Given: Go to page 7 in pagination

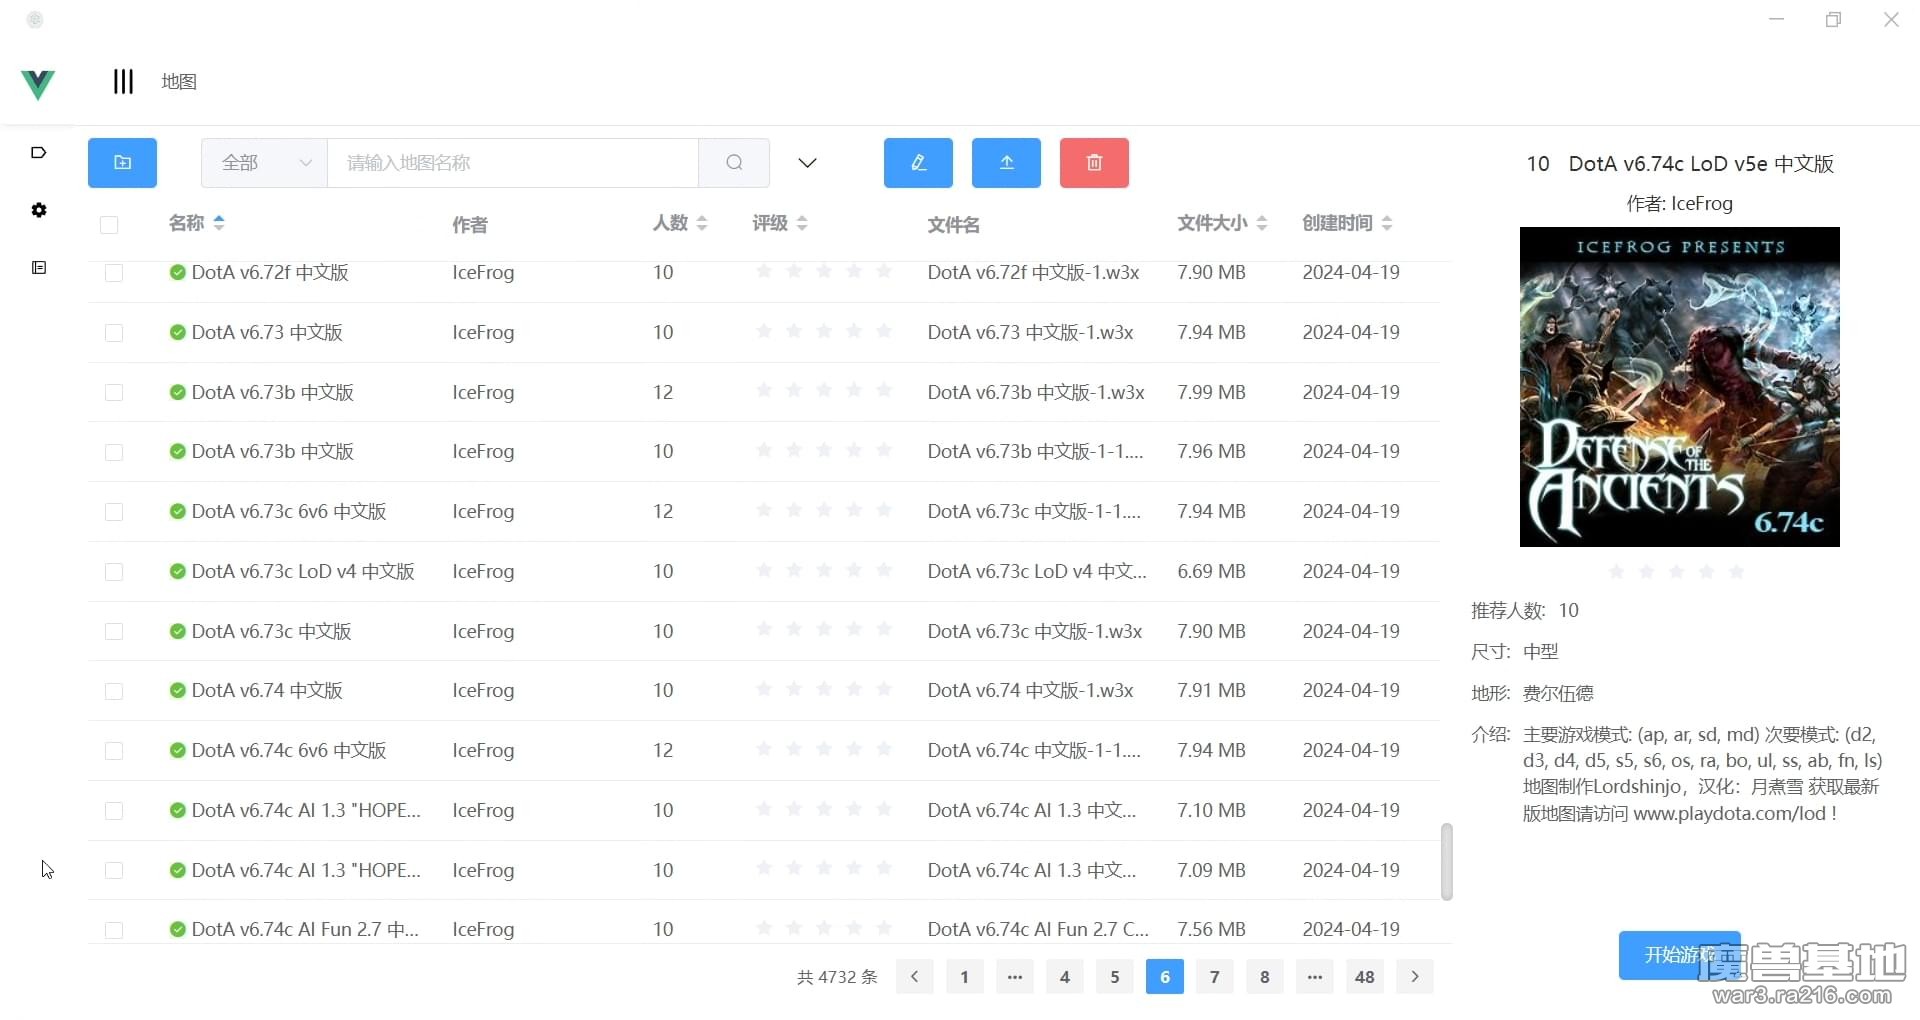Looking at the screenshot, I should [1214, 977].
